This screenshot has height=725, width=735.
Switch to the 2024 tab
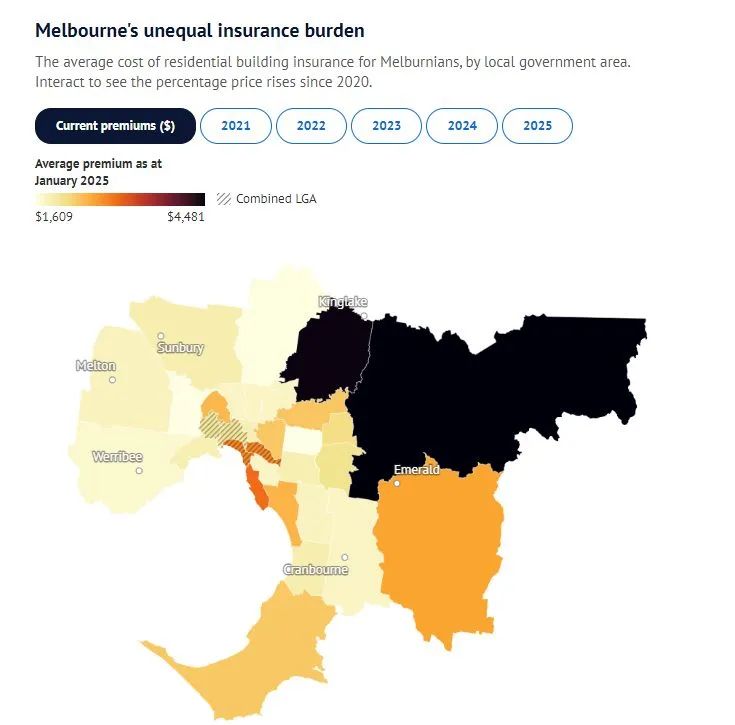[x=462, y=126]
